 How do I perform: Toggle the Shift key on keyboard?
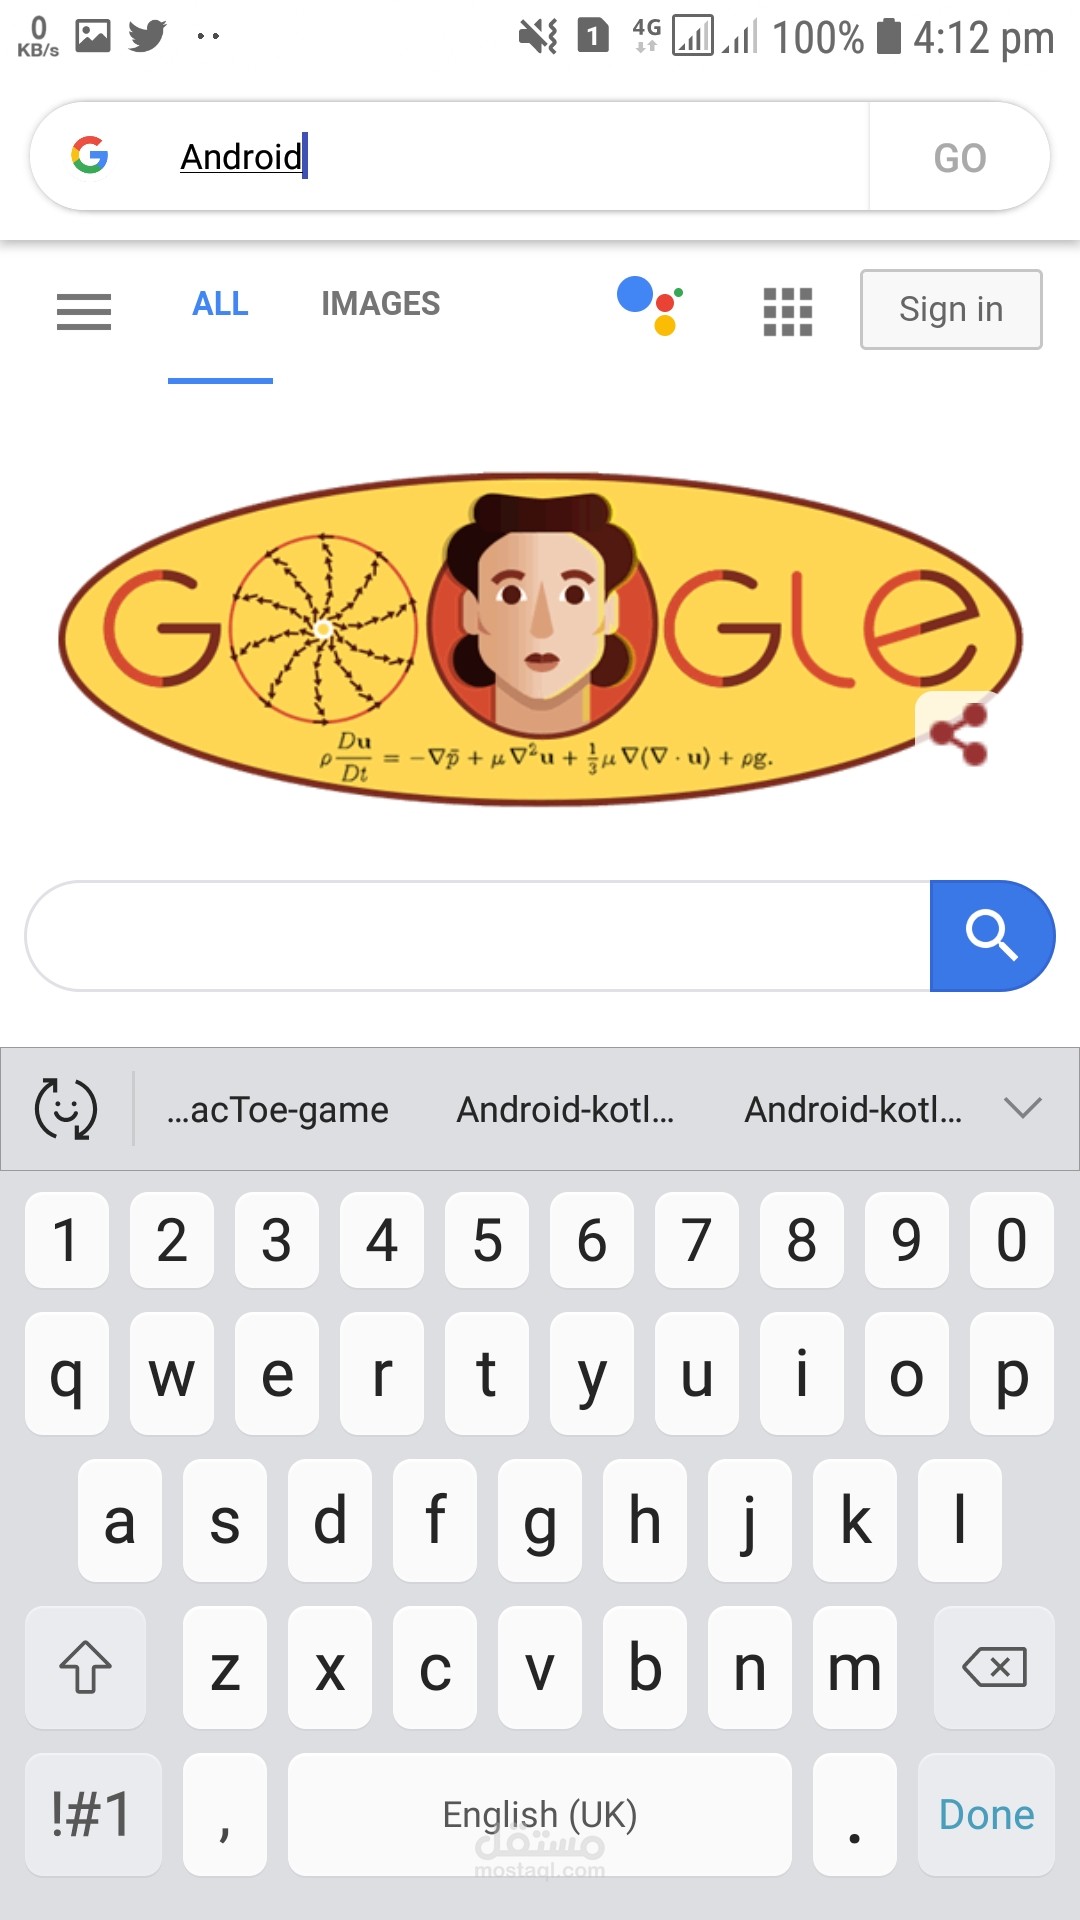[x=85, y=1667]
